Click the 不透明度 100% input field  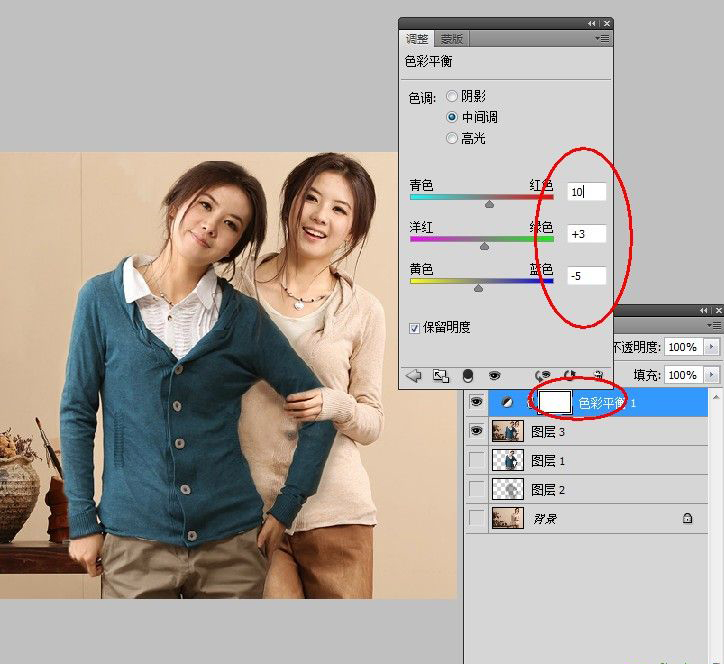coord(683,346)
